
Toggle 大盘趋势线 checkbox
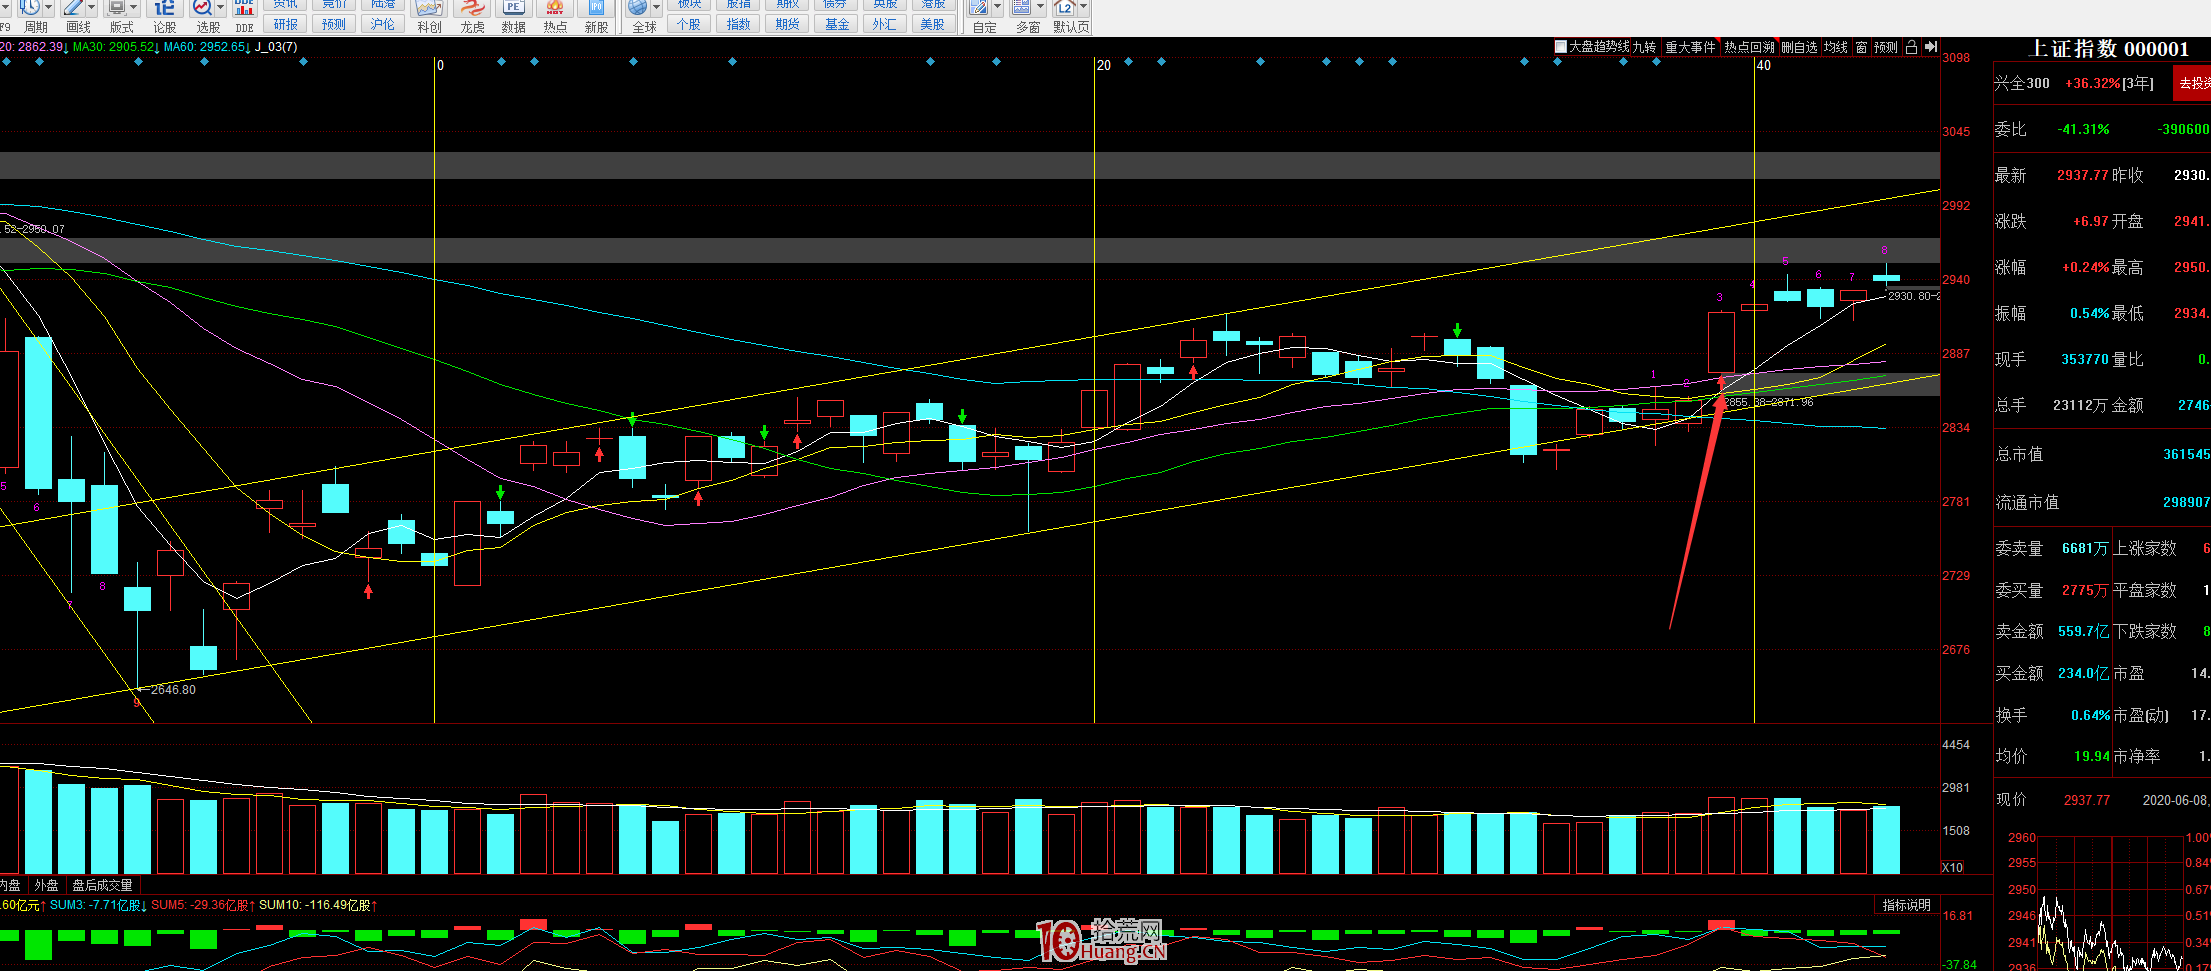pyautogui.click(x=1561, y=47)
